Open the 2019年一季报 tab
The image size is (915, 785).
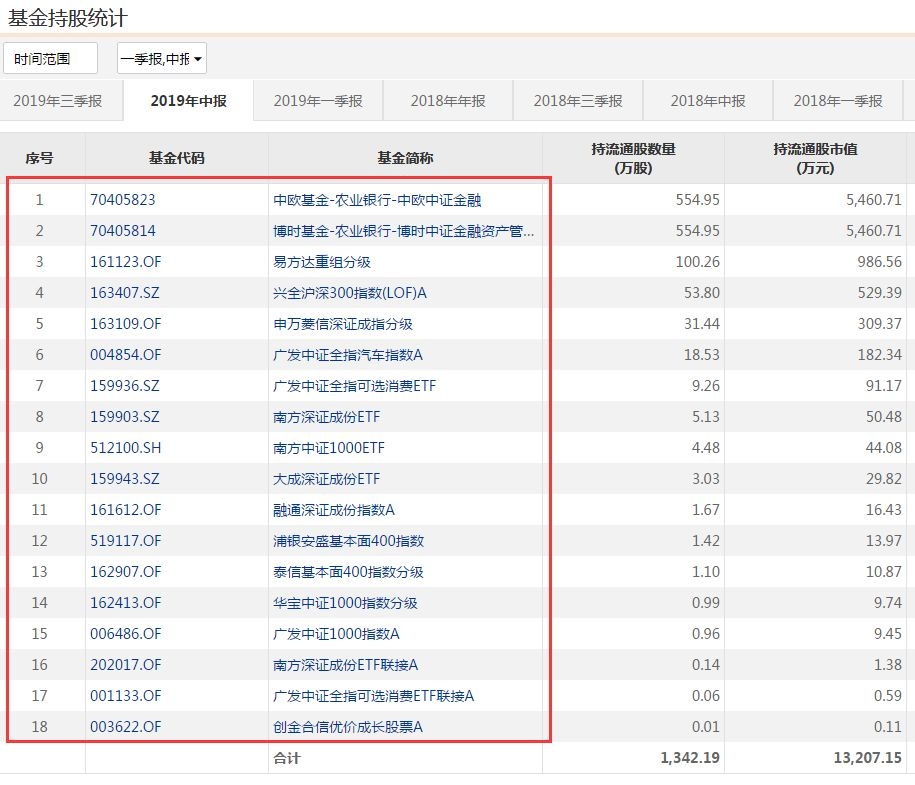(317, 101)
